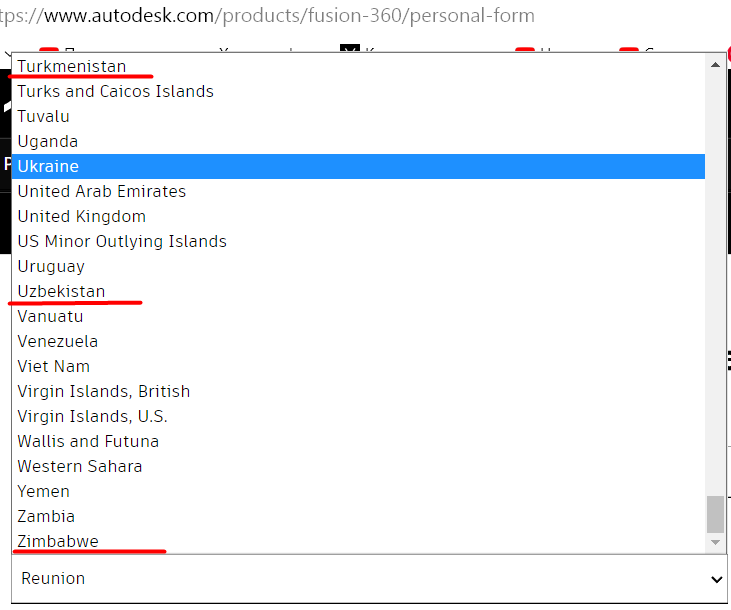Click the scrollbar up arrow
The width and height of the screenshot is (731, 610).
(715, 65)
